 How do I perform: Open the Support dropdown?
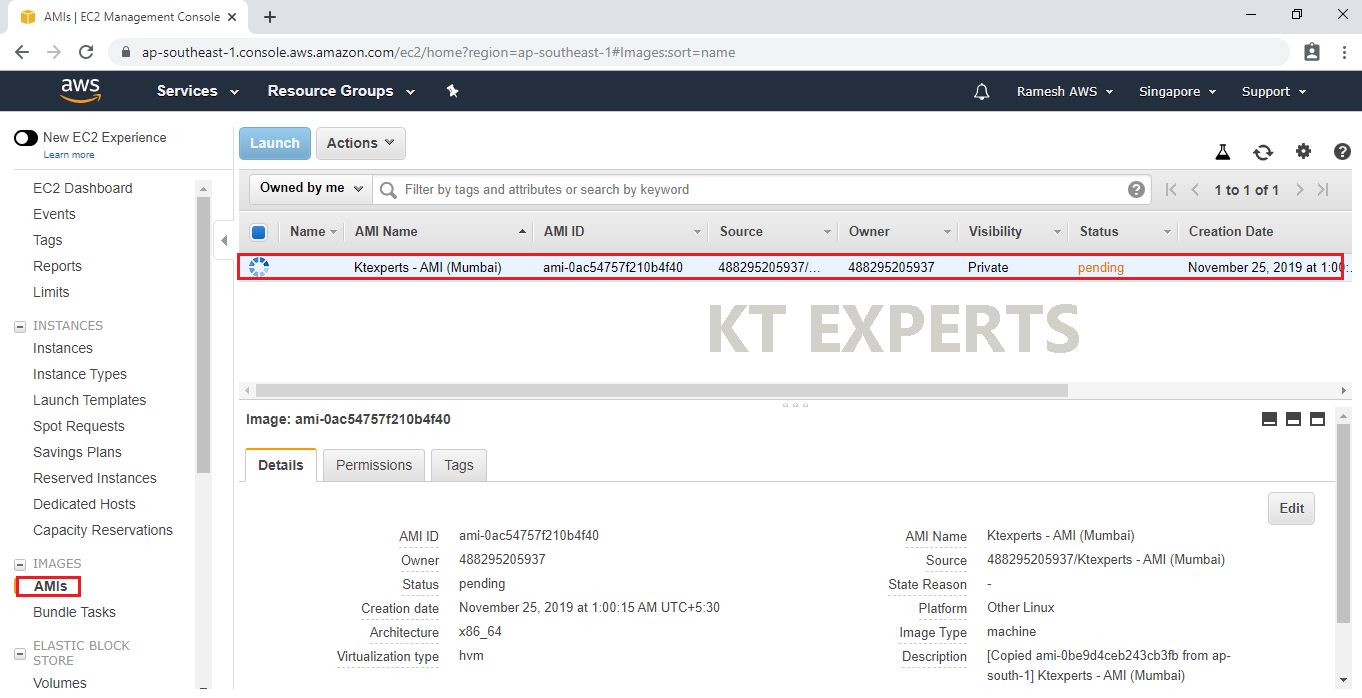coord(1274,91)
